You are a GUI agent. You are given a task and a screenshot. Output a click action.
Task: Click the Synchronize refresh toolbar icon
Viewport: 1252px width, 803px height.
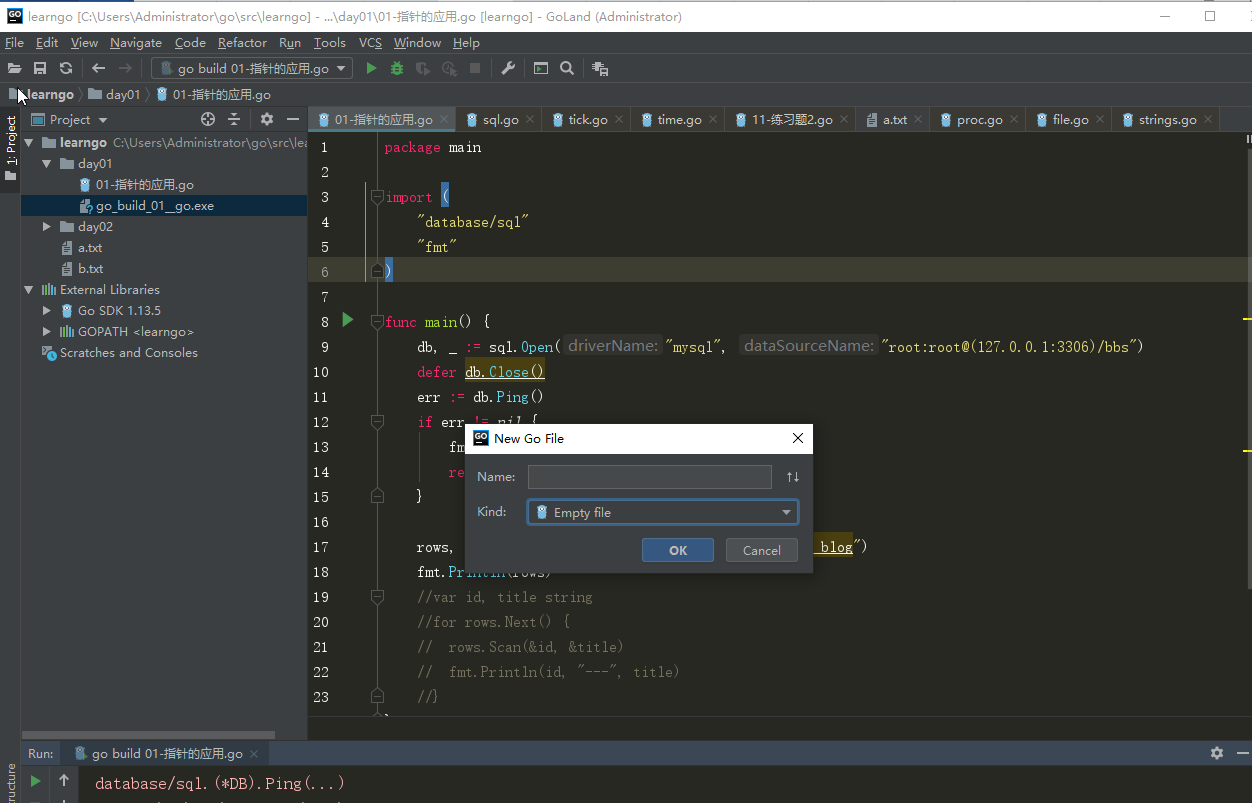point(66,68)
